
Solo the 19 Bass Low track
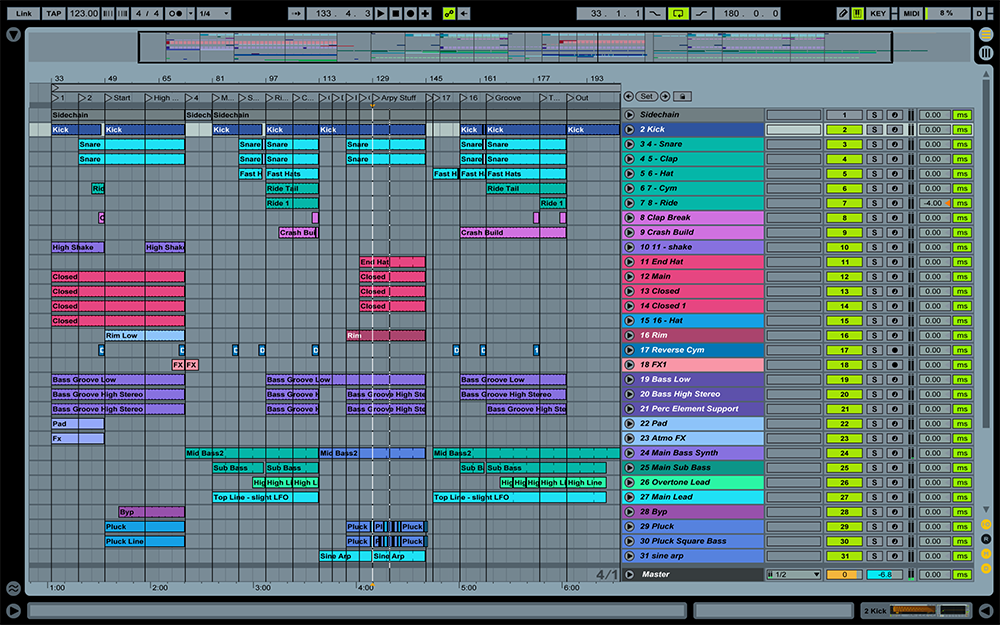click(874, 379)
